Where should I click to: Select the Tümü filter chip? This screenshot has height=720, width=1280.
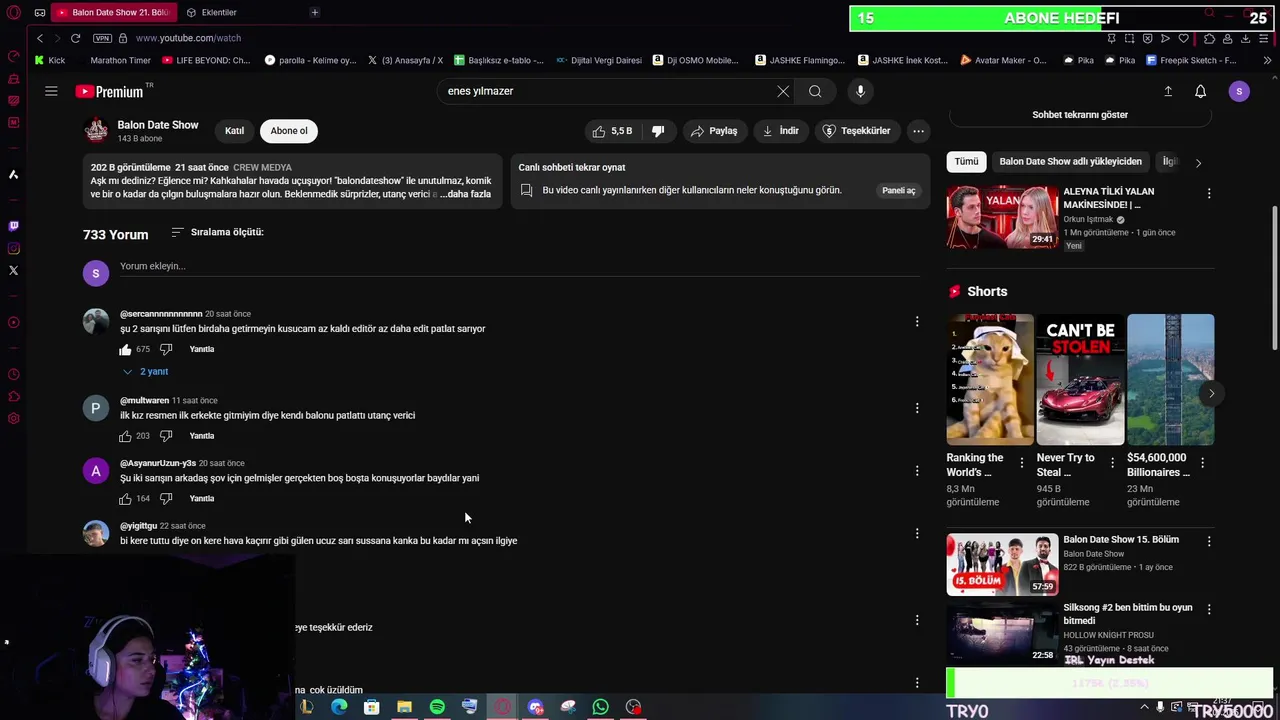(966, 161)
